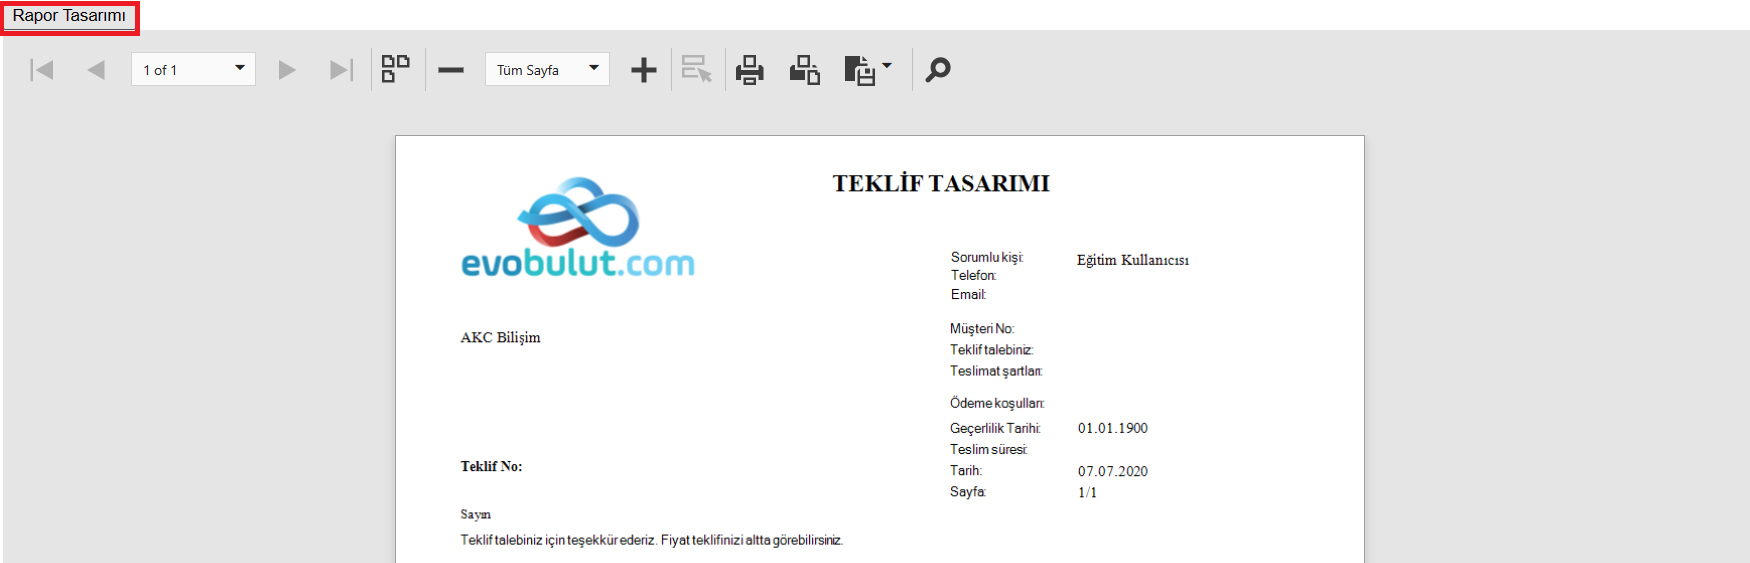Viewport: 1750px width, 563px height.
Task: Go to the next page
Action: [287, 70]
